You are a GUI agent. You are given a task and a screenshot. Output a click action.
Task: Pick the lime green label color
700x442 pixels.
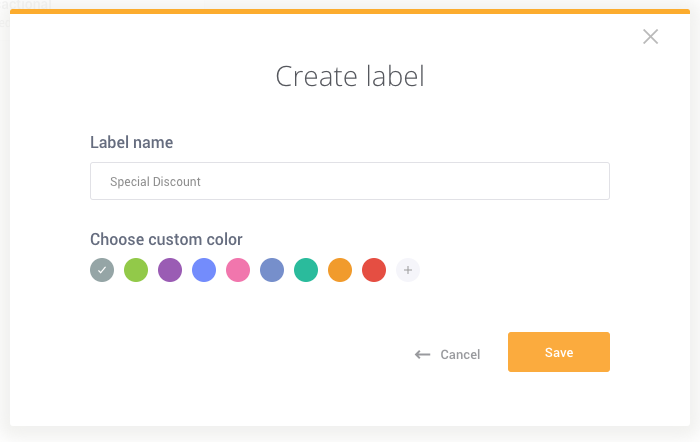(x=136, y=270)
